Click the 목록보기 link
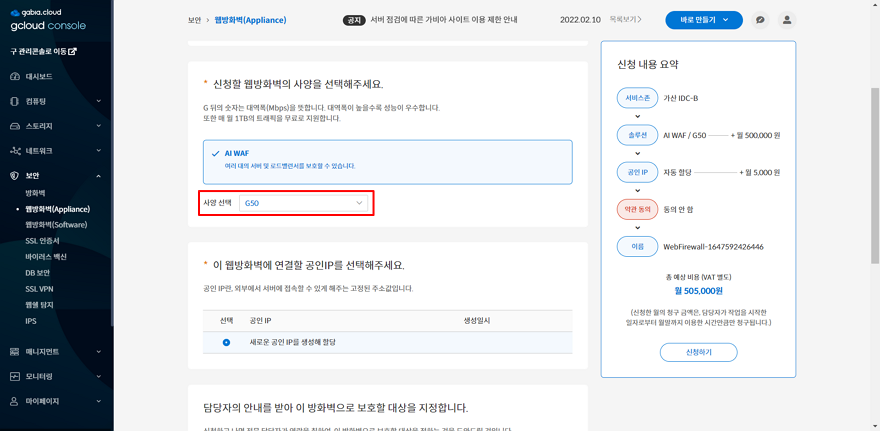The width and height of the screenshot is (880, 431). pos(625,20)
